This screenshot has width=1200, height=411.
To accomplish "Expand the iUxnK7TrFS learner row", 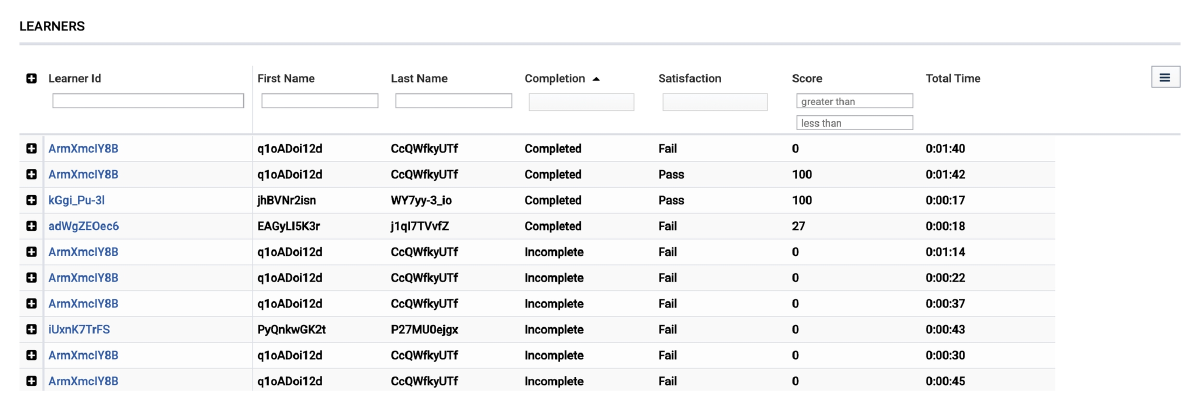I will pyautogui.click(x=31, y=329).
